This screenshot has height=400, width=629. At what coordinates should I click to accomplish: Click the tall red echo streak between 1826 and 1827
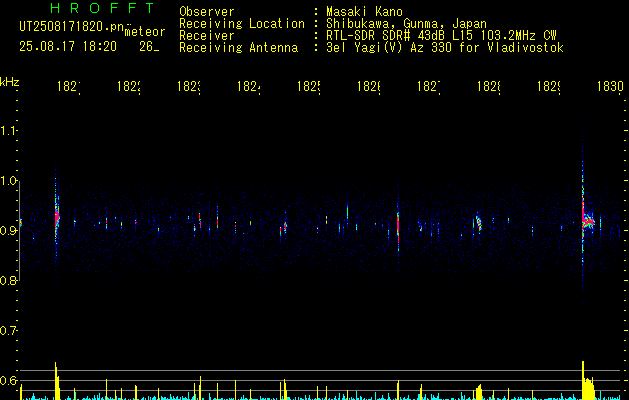[x=398, y=229]
